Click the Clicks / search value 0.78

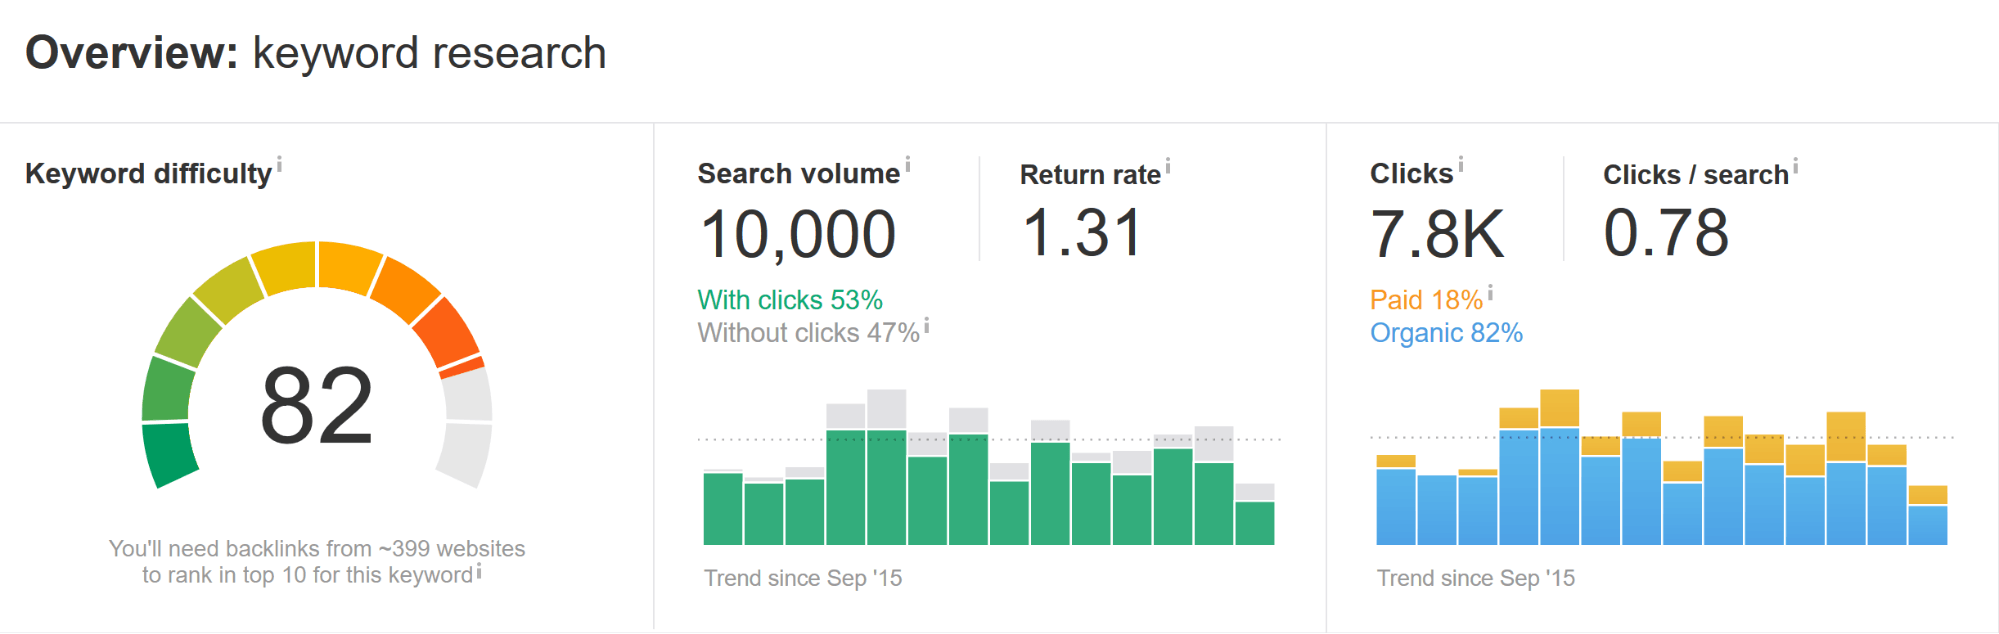click(x=1666, y=233)
